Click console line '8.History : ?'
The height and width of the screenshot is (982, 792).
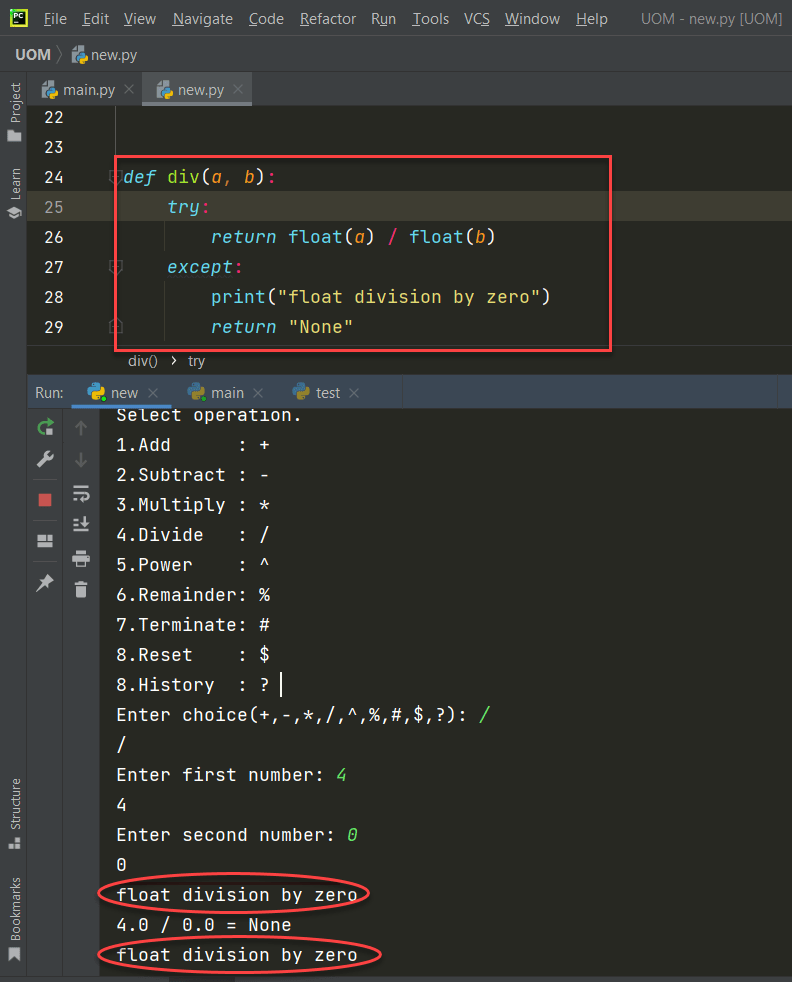coord(193,685)
